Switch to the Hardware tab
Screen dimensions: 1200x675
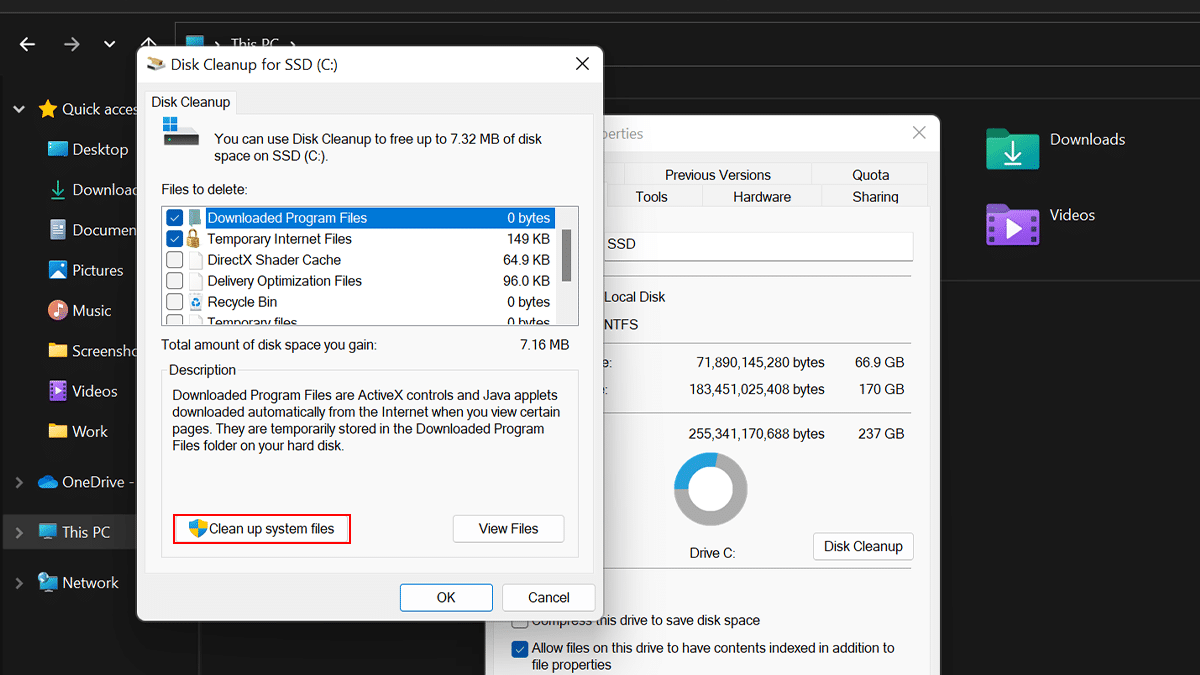point(761,197)
